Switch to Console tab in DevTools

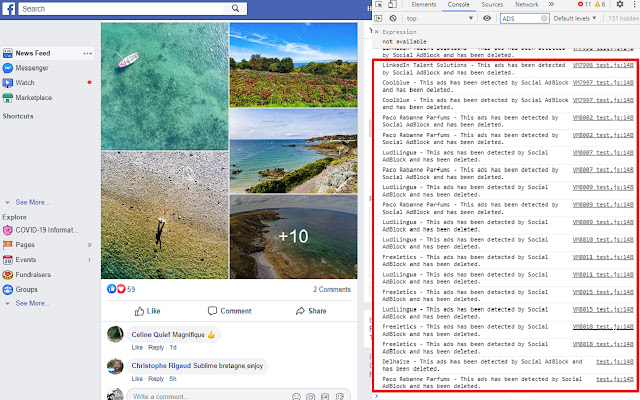click(x=458, y=4)
